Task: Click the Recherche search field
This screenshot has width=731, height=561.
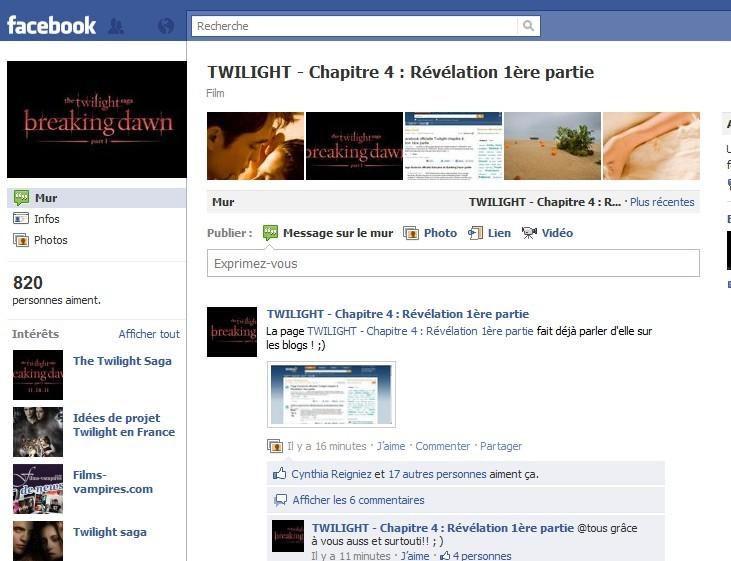Action: point(355,26)
